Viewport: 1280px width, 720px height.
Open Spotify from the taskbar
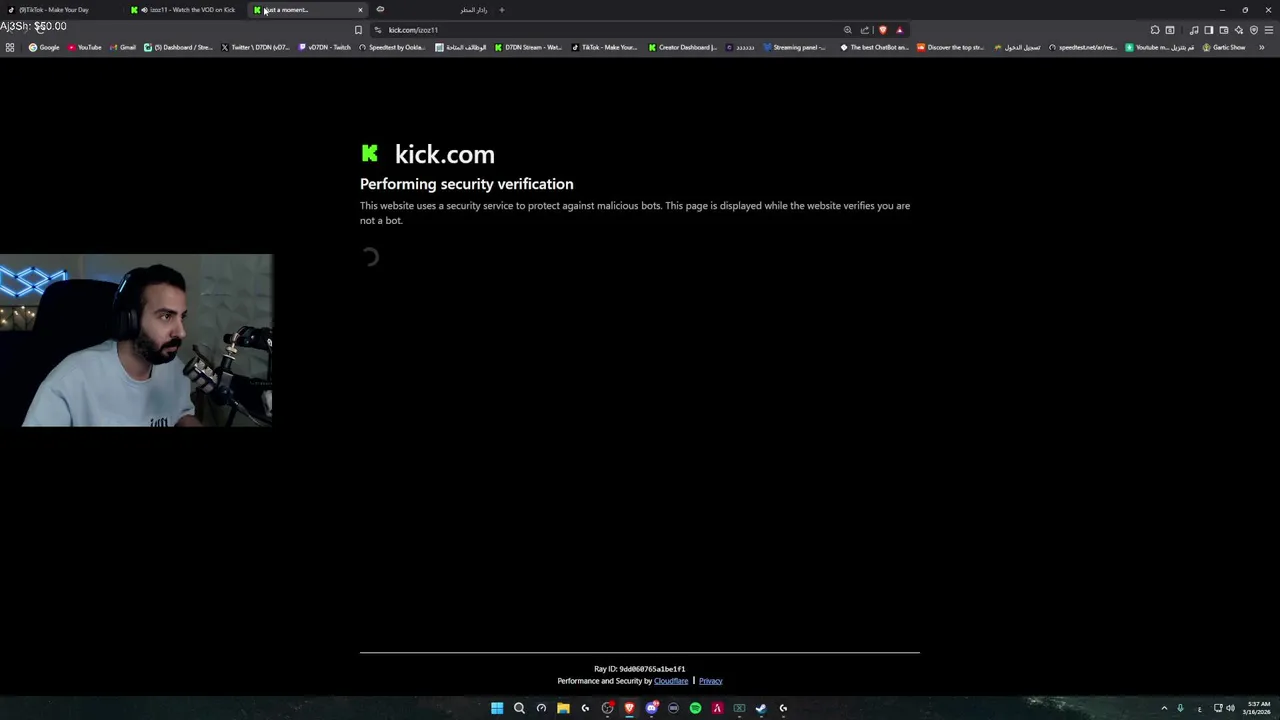coord(695,708)
